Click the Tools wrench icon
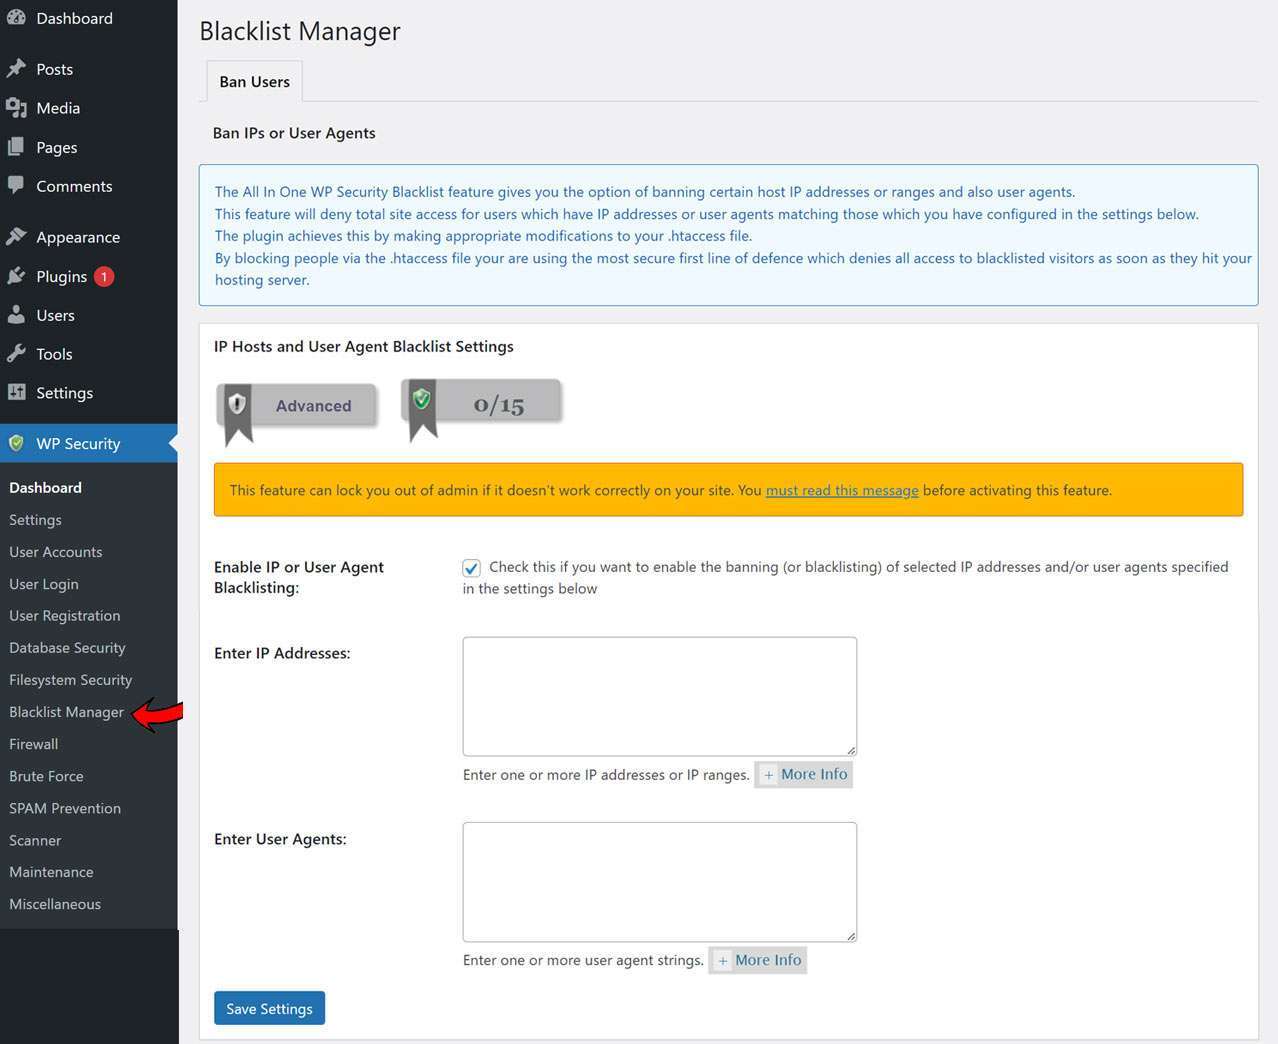1278x1044 pixels. click(16, 354)
